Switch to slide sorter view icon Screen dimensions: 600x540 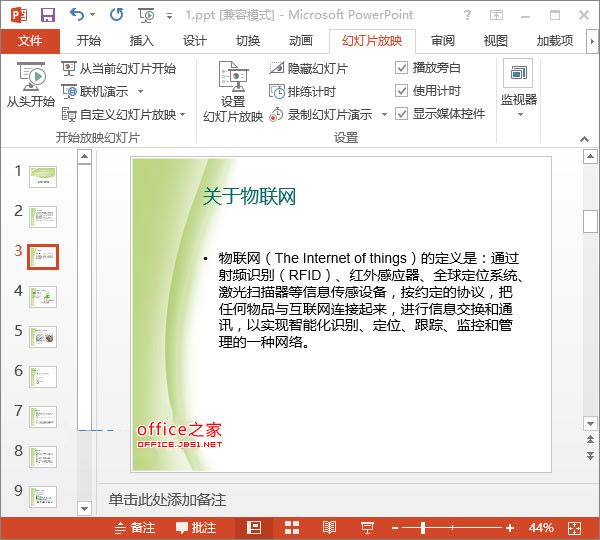click(293, 527)
